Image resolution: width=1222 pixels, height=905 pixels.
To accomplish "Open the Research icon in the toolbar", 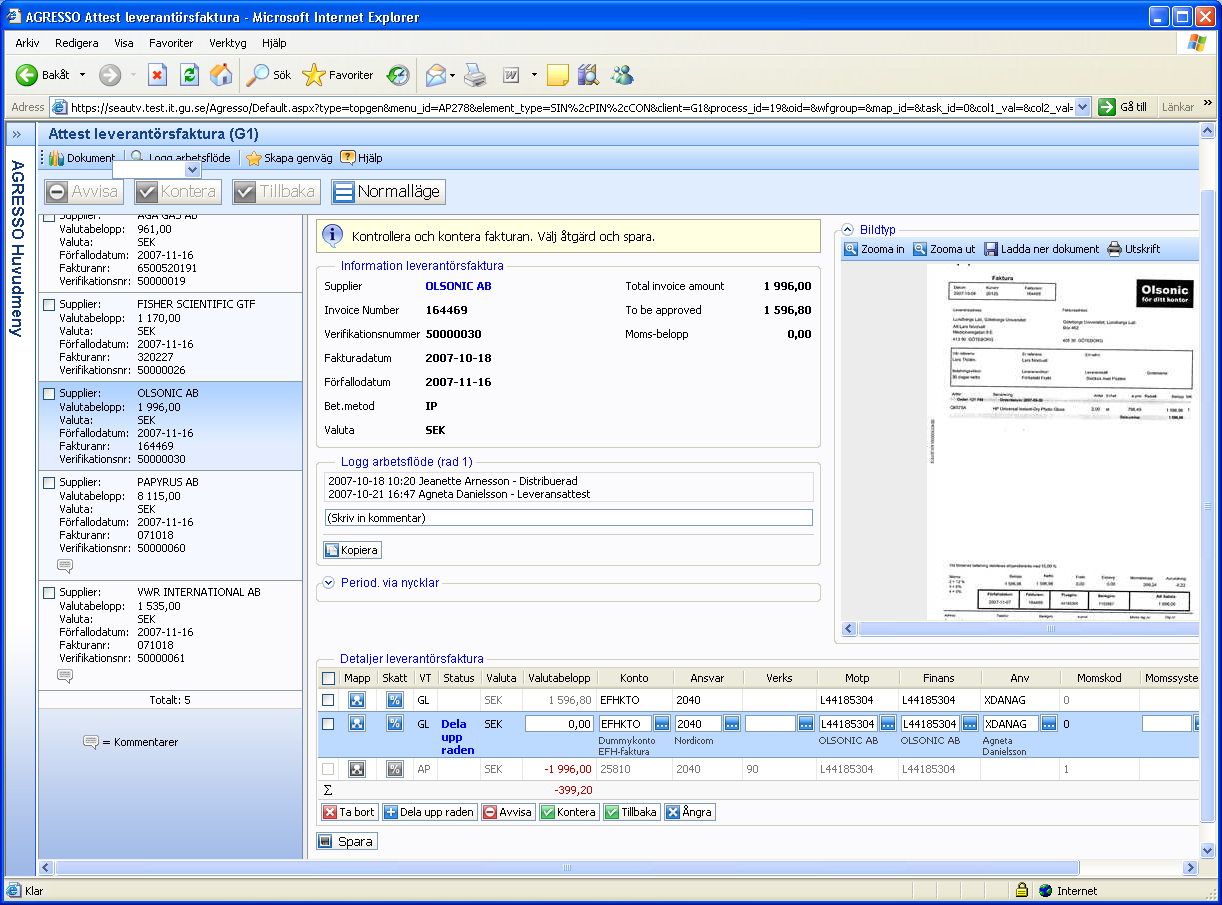I will [x=588, y=75].
